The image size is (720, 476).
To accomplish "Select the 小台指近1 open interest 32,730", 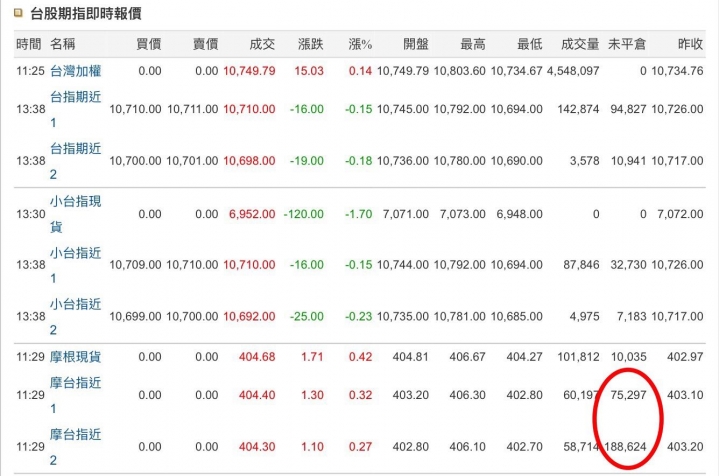I will point(628,265).
